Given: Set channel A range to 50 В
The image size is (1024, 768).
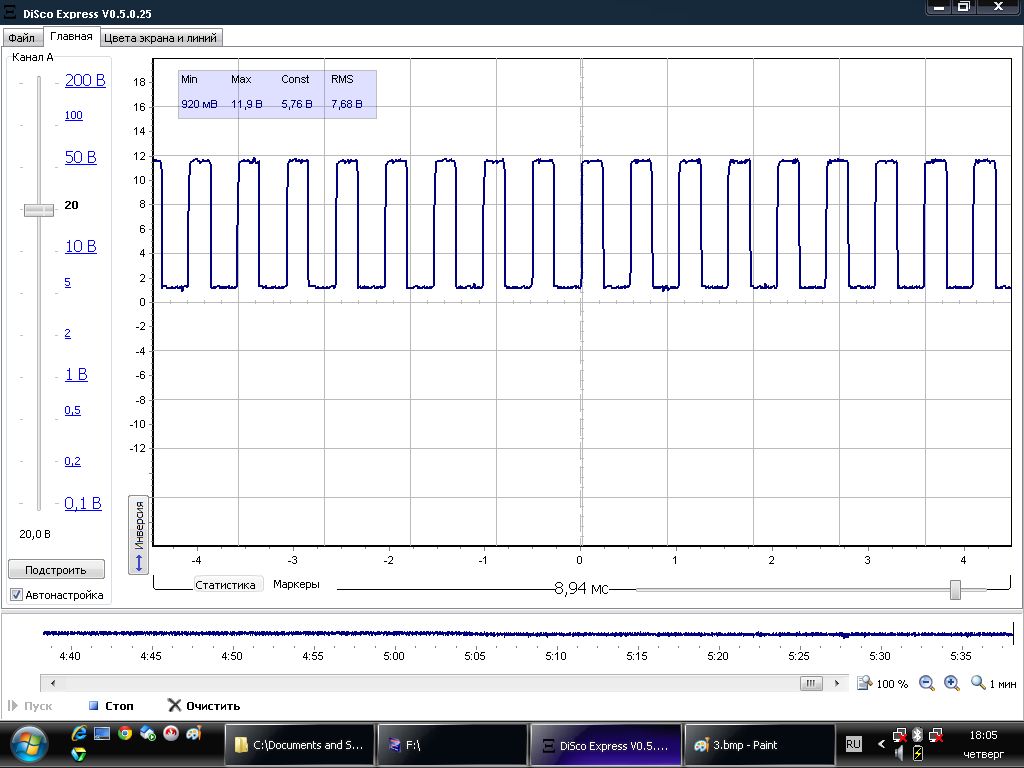Looking at the screenshot, I should (x=80, y=157).
